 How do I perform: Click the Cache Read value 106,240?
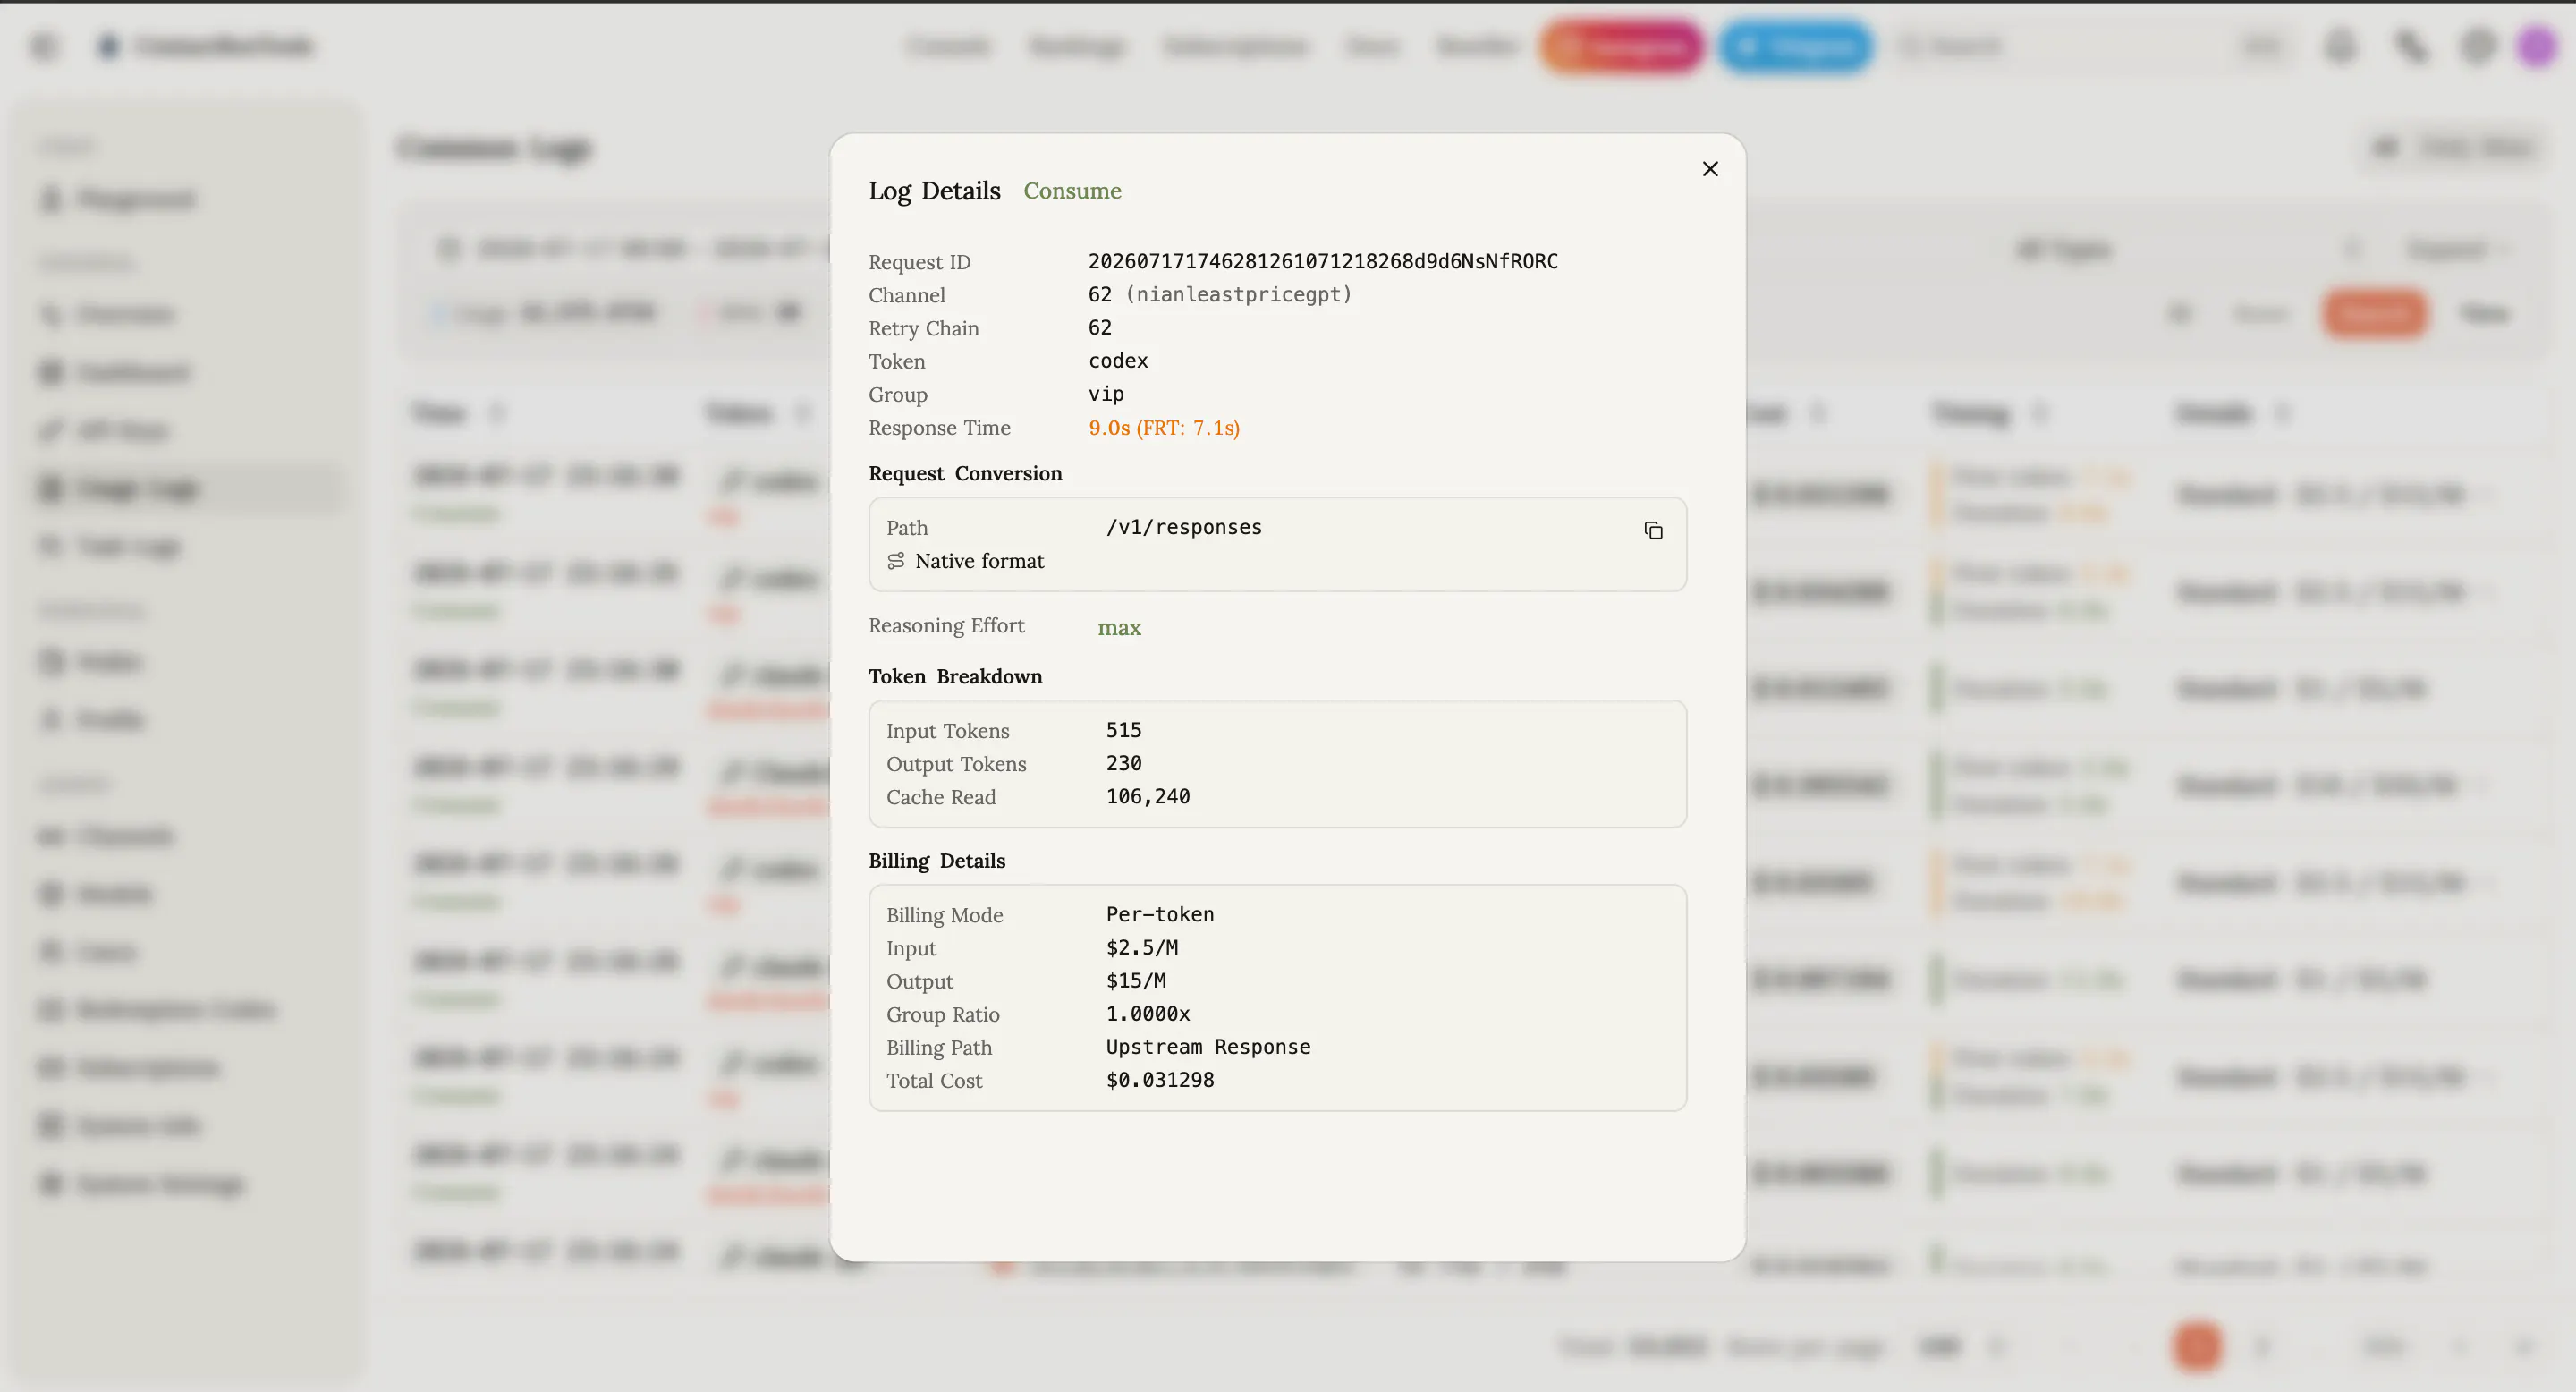(x=1148, y=796)
